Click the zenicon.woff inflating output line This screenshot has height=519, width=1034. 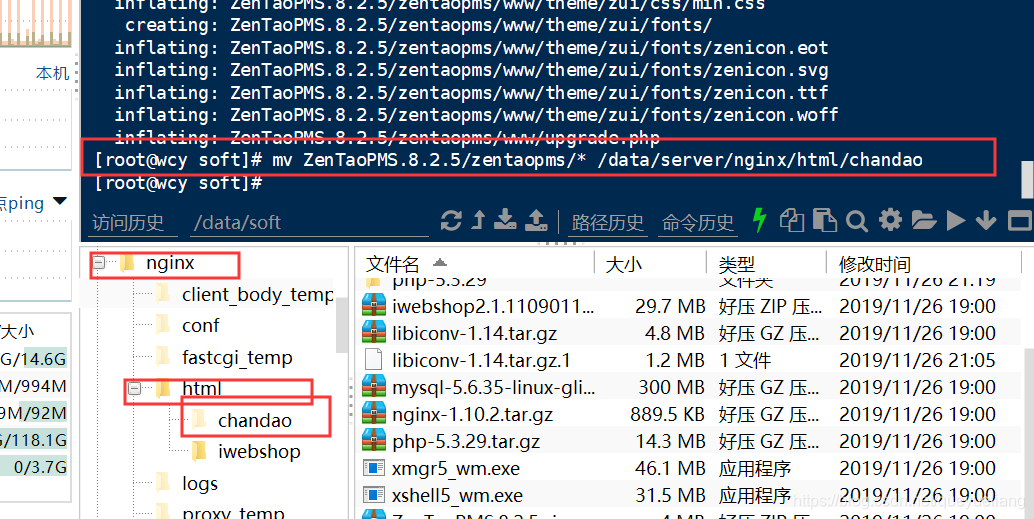tap(476, 115)
